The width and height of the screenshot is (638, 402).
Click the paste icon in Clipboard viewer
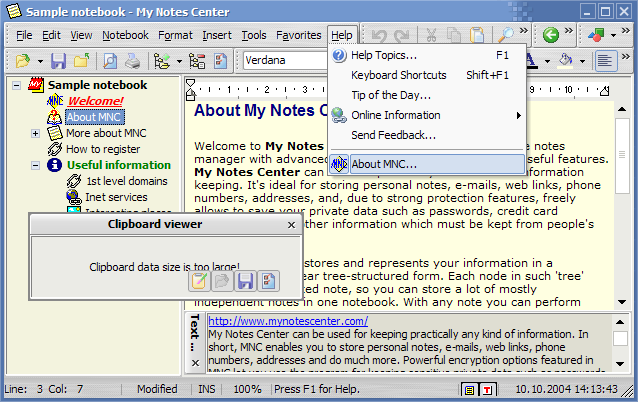(201, 281)
